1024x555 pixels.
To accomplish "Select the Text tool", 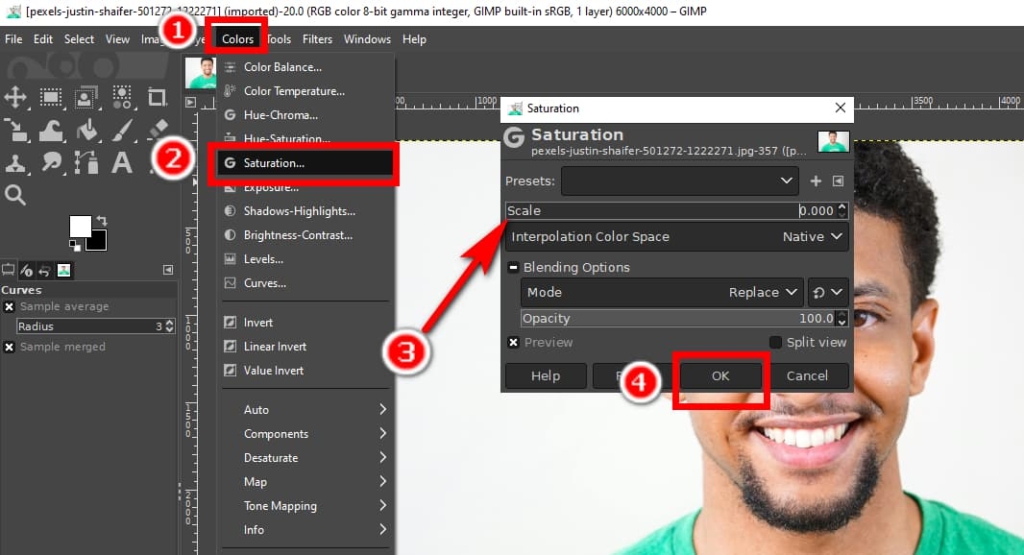I will pyautogui.click(x=122, y=162).
